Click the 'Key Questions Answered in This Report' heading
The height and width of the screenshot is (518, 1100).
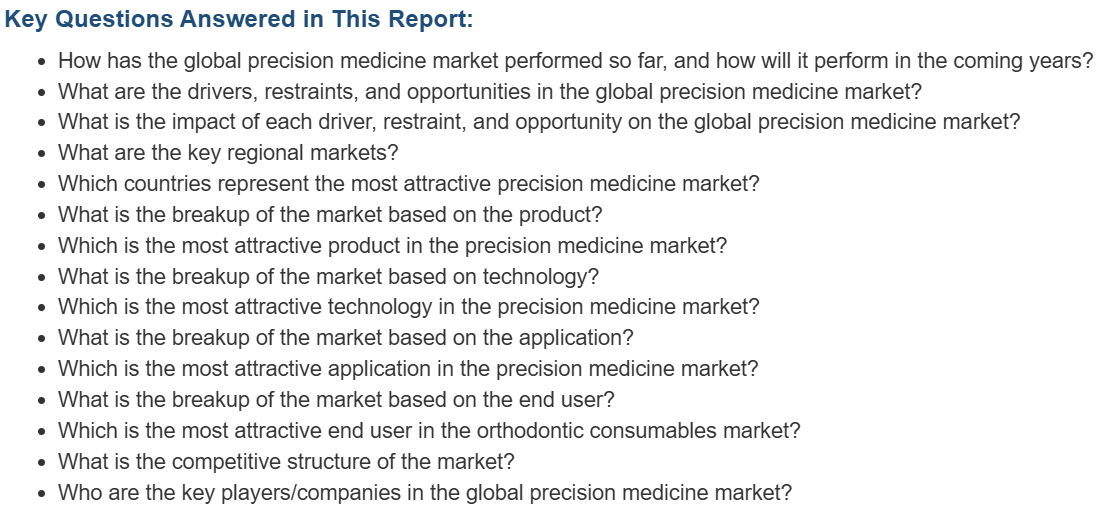tap(239, 19)
